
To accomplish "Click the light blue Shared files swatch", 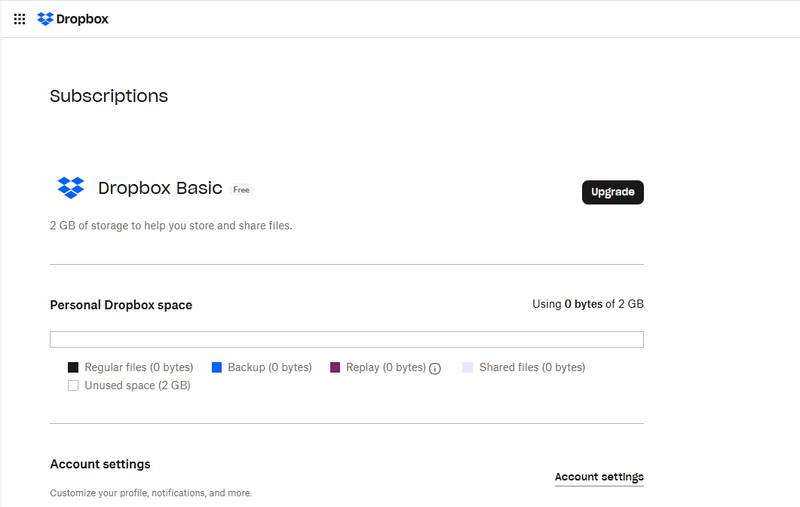I will coord(467,368).
